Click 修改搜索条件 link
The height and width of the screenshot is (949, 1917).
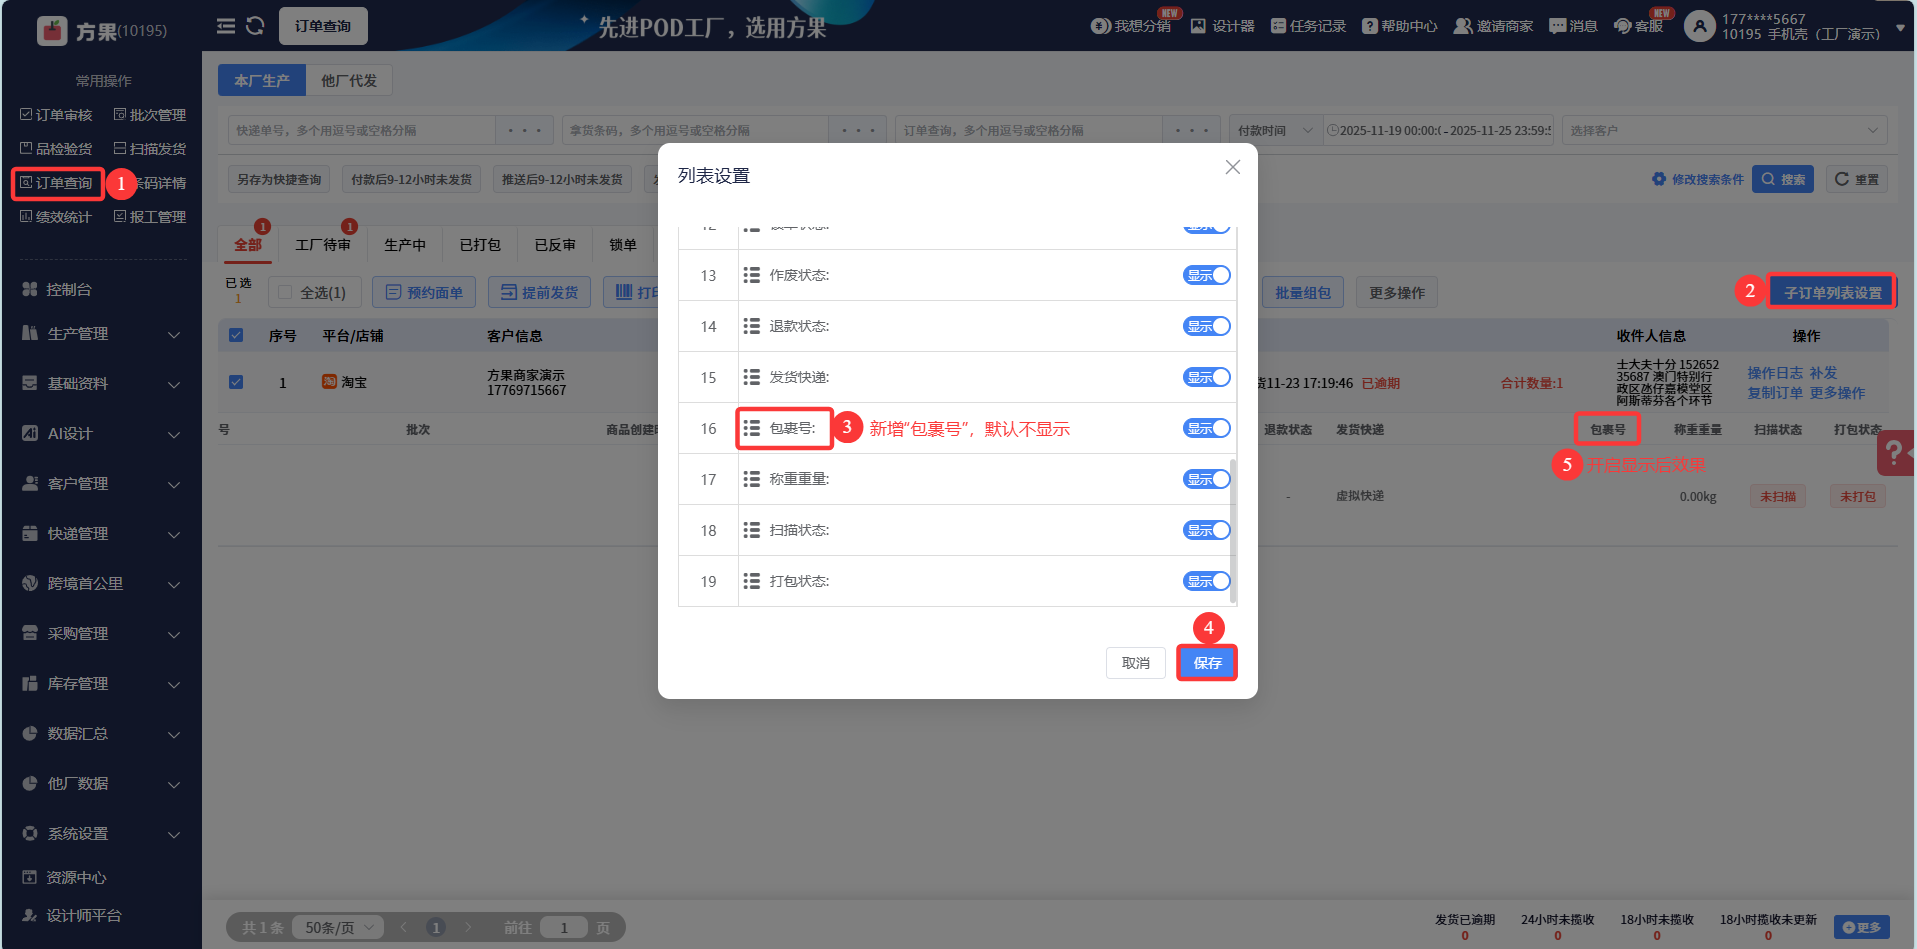pyautogui.click(x=1698, y=179)
